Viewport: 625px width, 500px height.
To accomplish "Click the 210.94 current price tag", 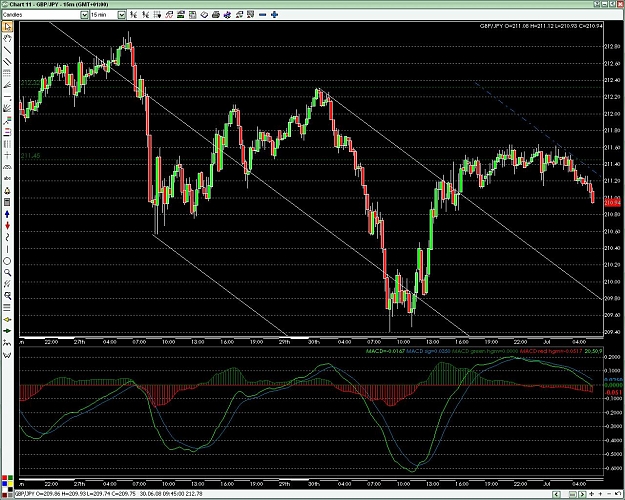I will point(612,203).
